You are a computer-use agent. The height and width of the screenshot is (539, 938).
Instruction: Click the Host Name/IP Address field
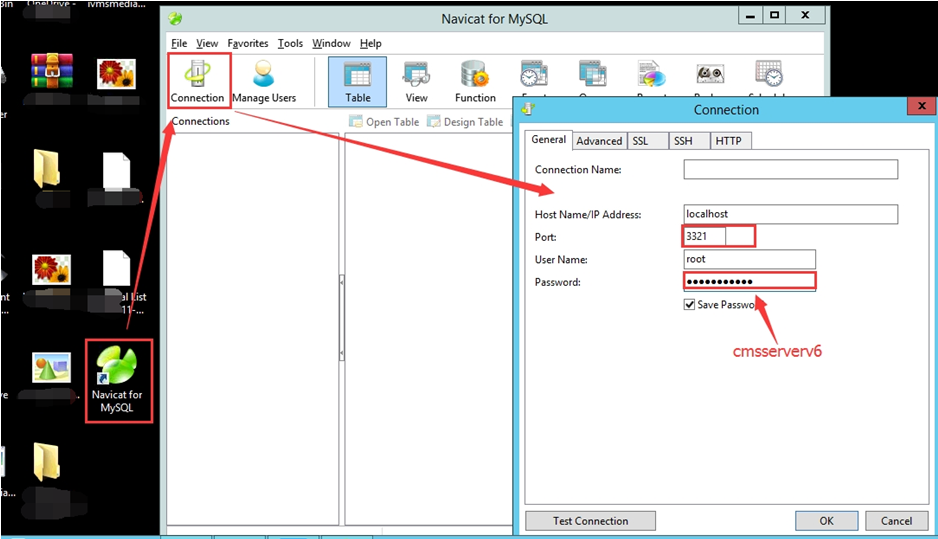(790, 214)
